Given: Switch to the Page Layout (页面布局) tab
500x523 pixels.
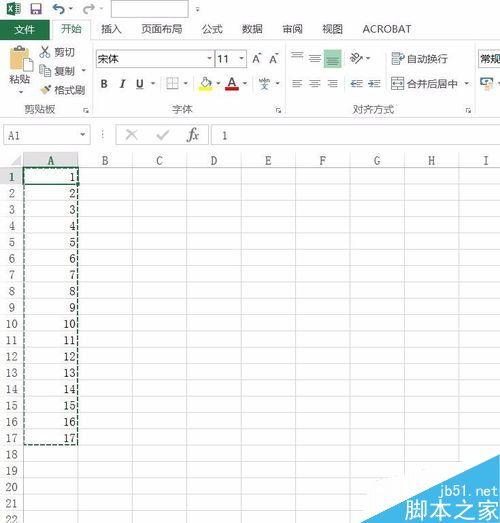Looking at the screenshot, I should coord(162,29).
